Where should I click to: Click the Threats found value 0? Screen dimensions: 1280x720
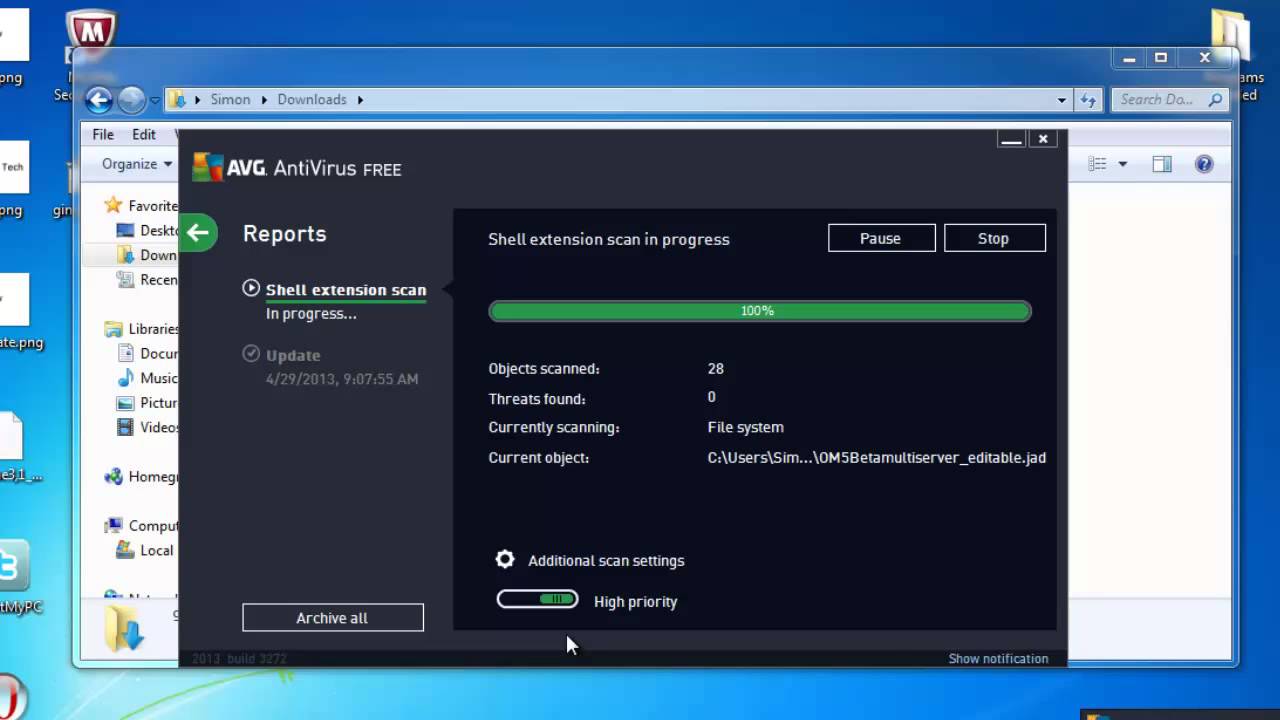coord(711,397)
